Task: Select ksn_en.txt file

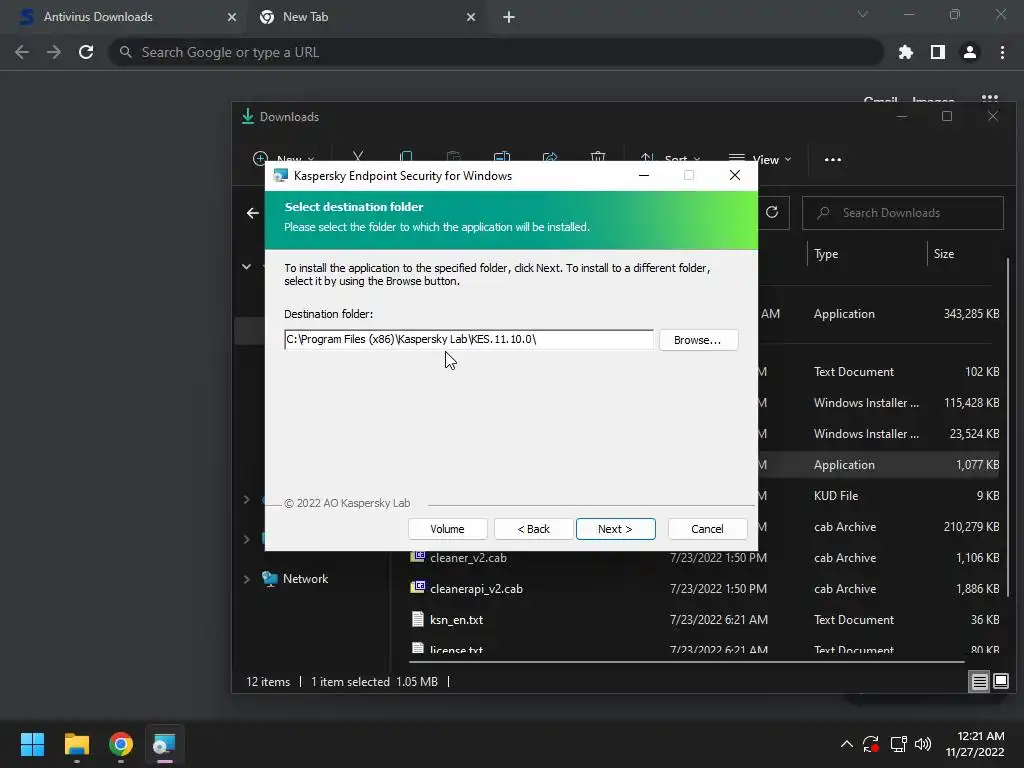Action: 456,620
